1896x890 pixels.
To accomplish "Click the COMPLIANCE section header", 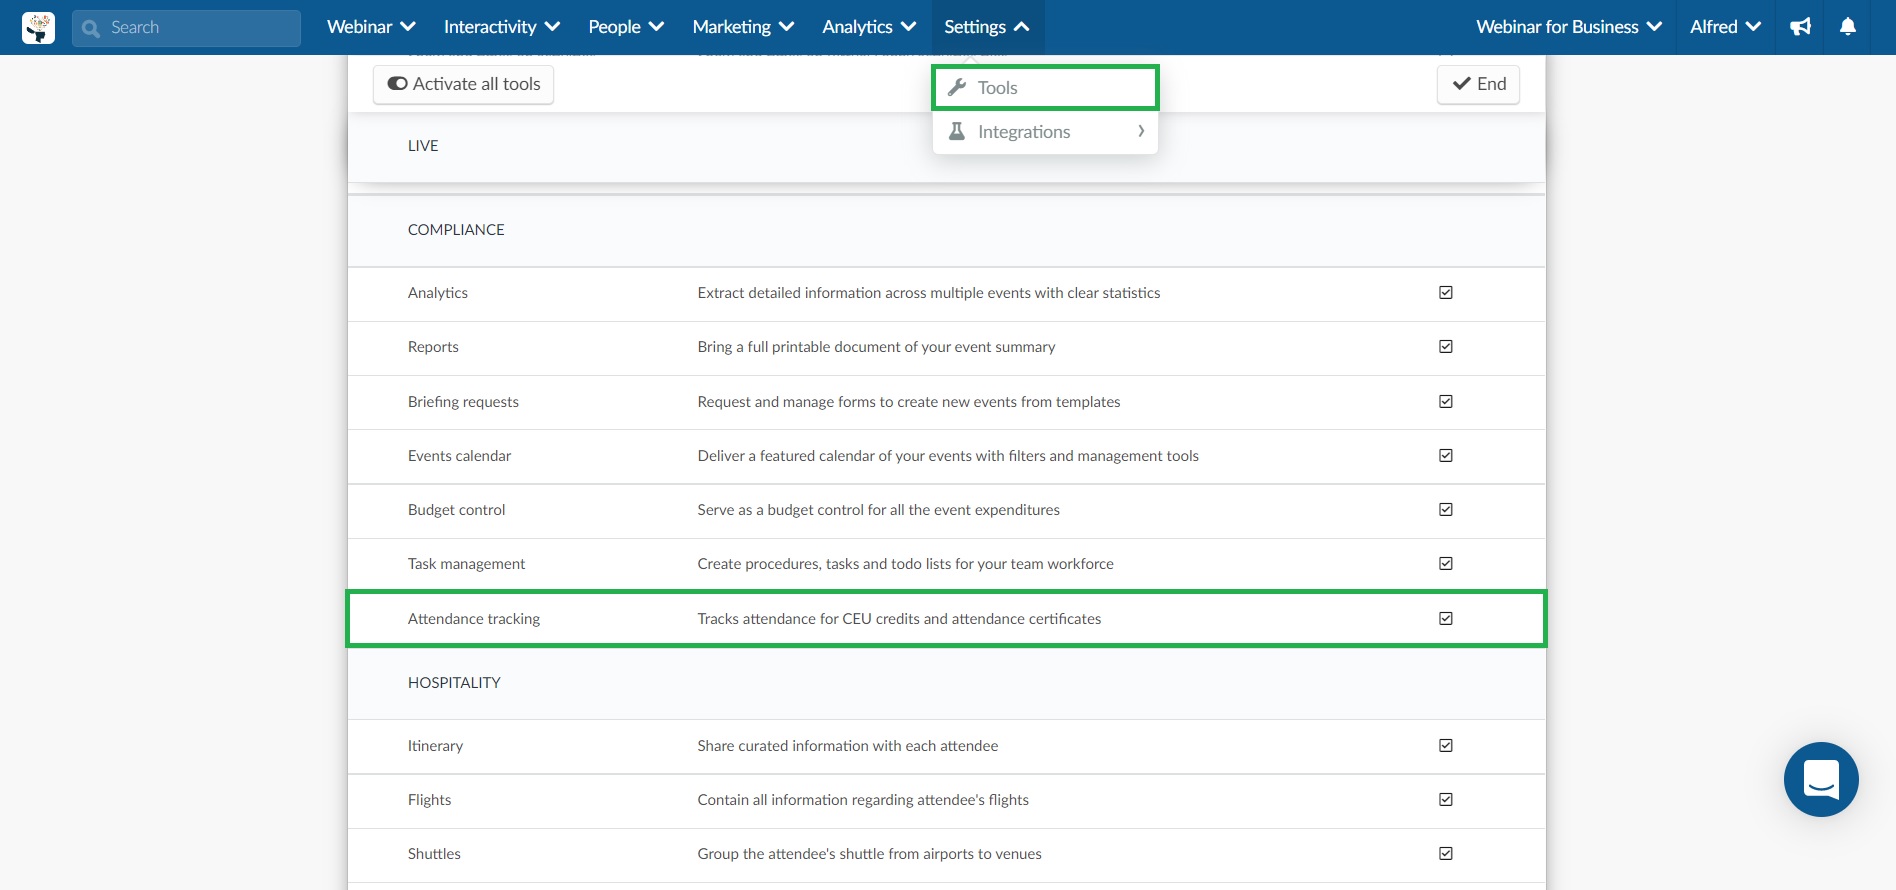I will 456,230.
